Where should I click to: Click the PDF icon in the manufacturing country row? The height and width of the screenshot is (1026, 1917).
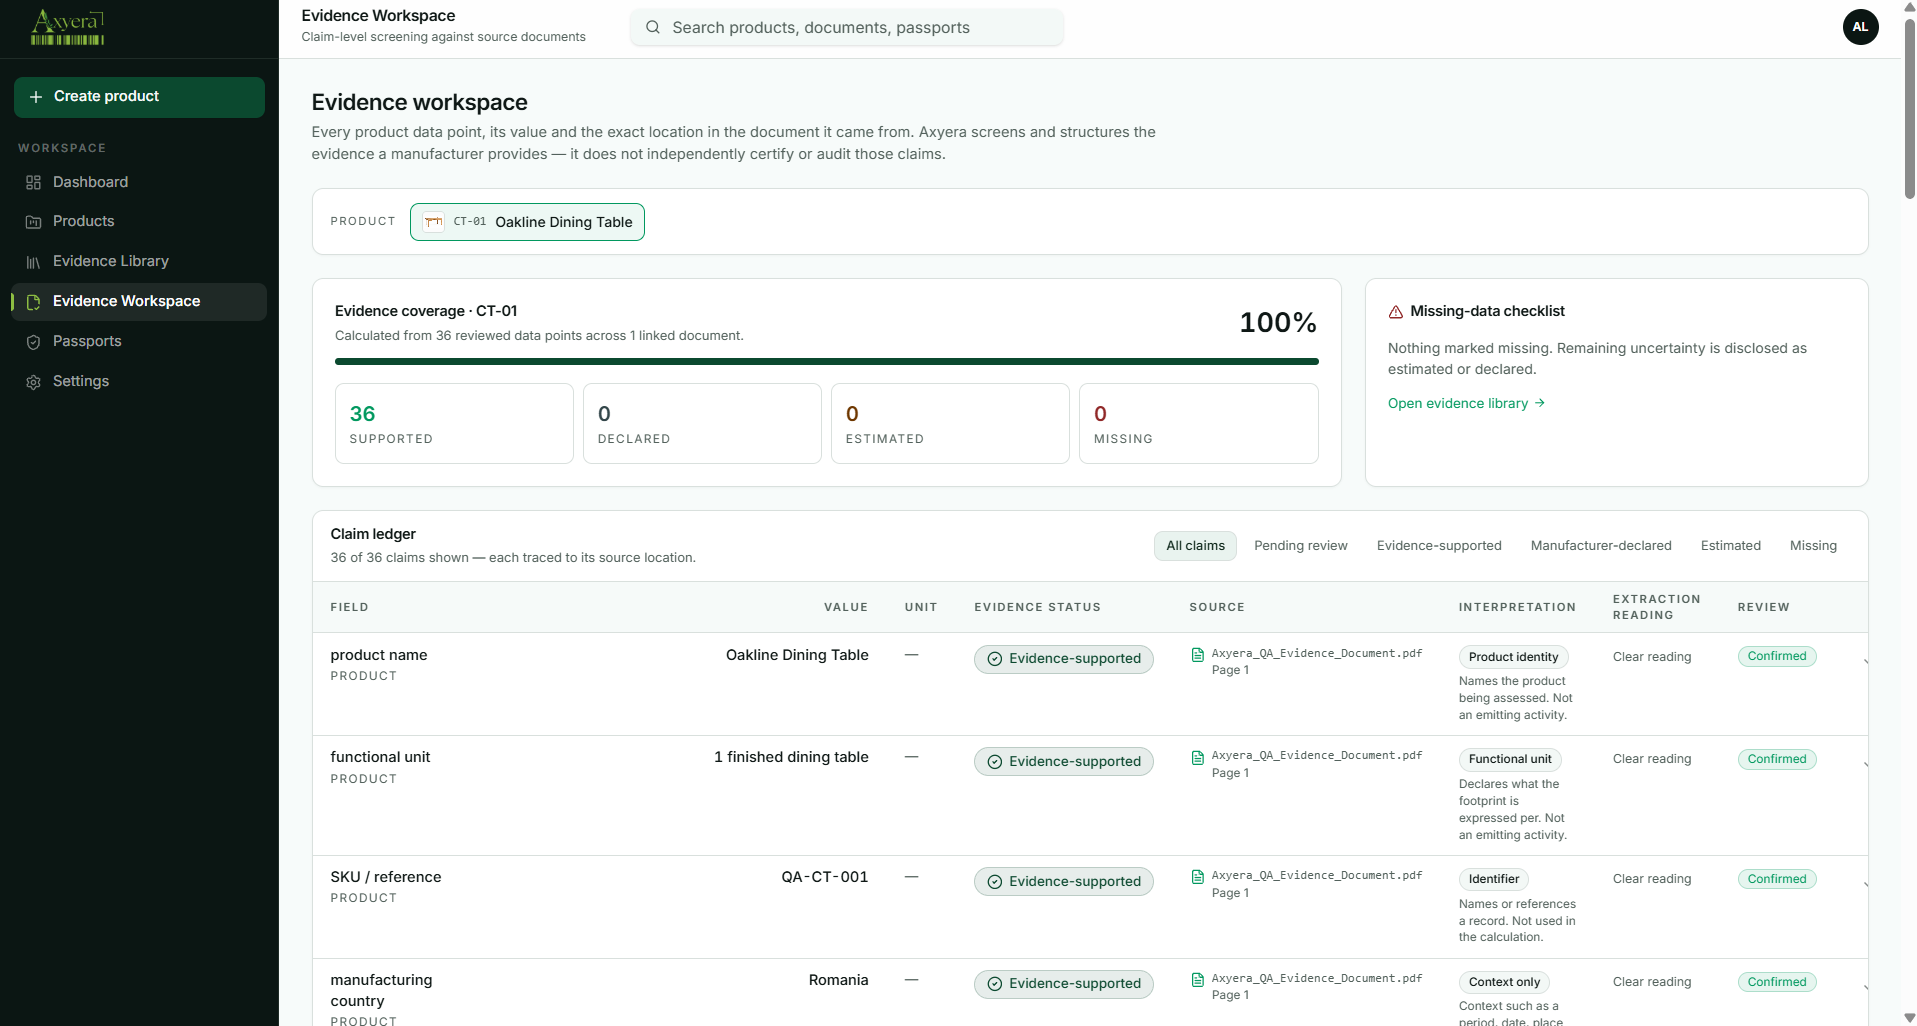[1197, 980]
